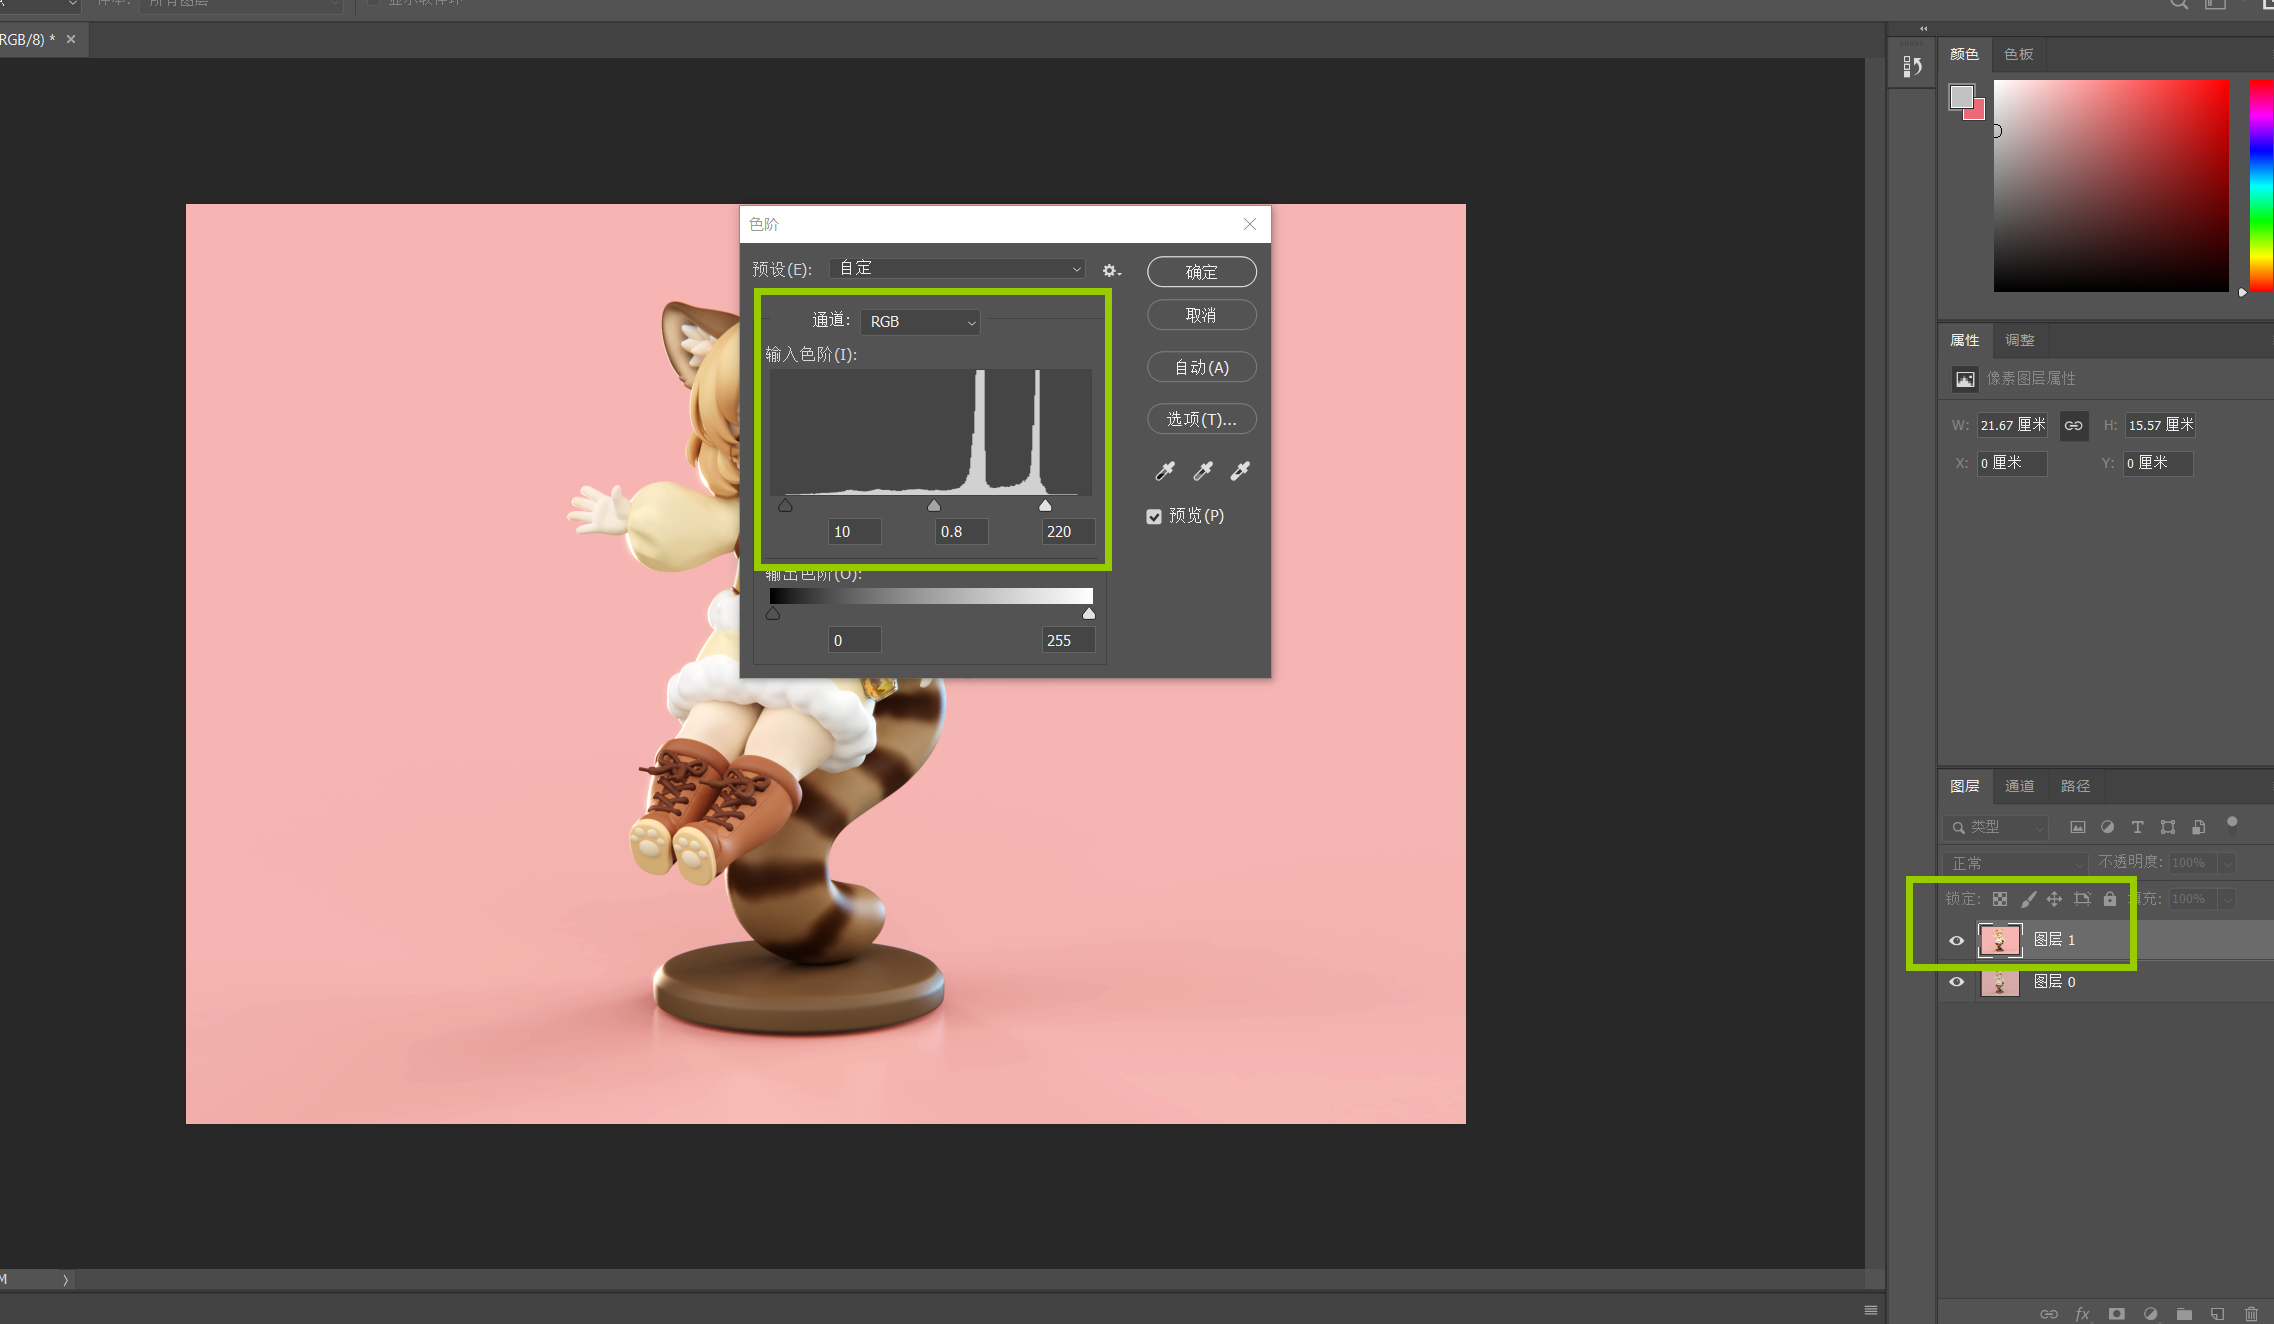This screenshot has width=2274, height=1324.
Task: Click the add layer mask icon
Action: tap(2116, 1314)
